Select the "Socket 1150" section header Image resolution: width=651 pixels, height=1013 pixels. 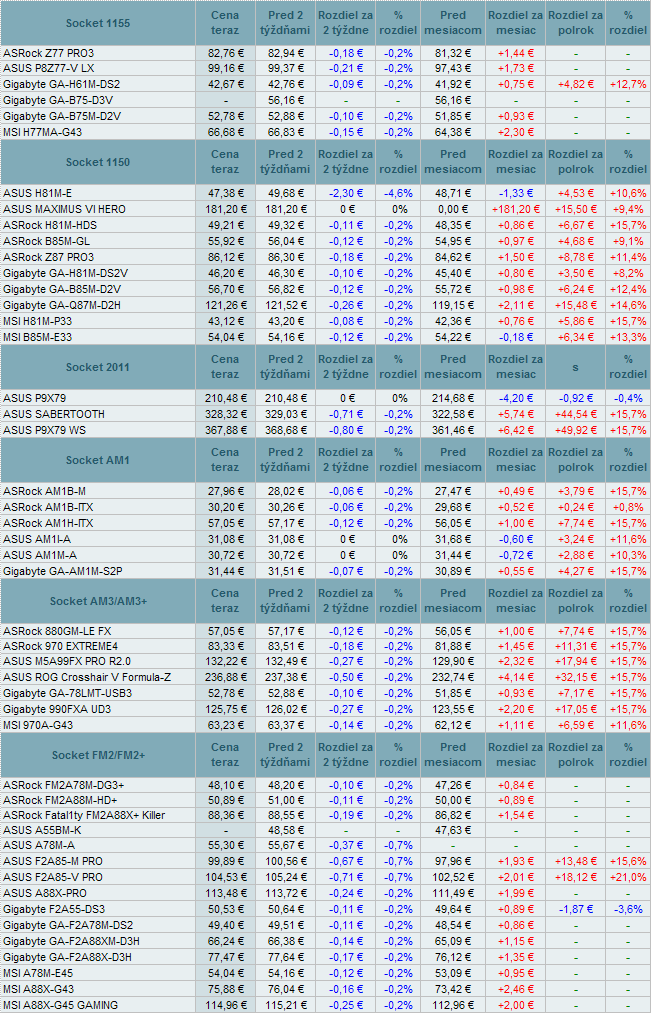click(x=98, y=162)
